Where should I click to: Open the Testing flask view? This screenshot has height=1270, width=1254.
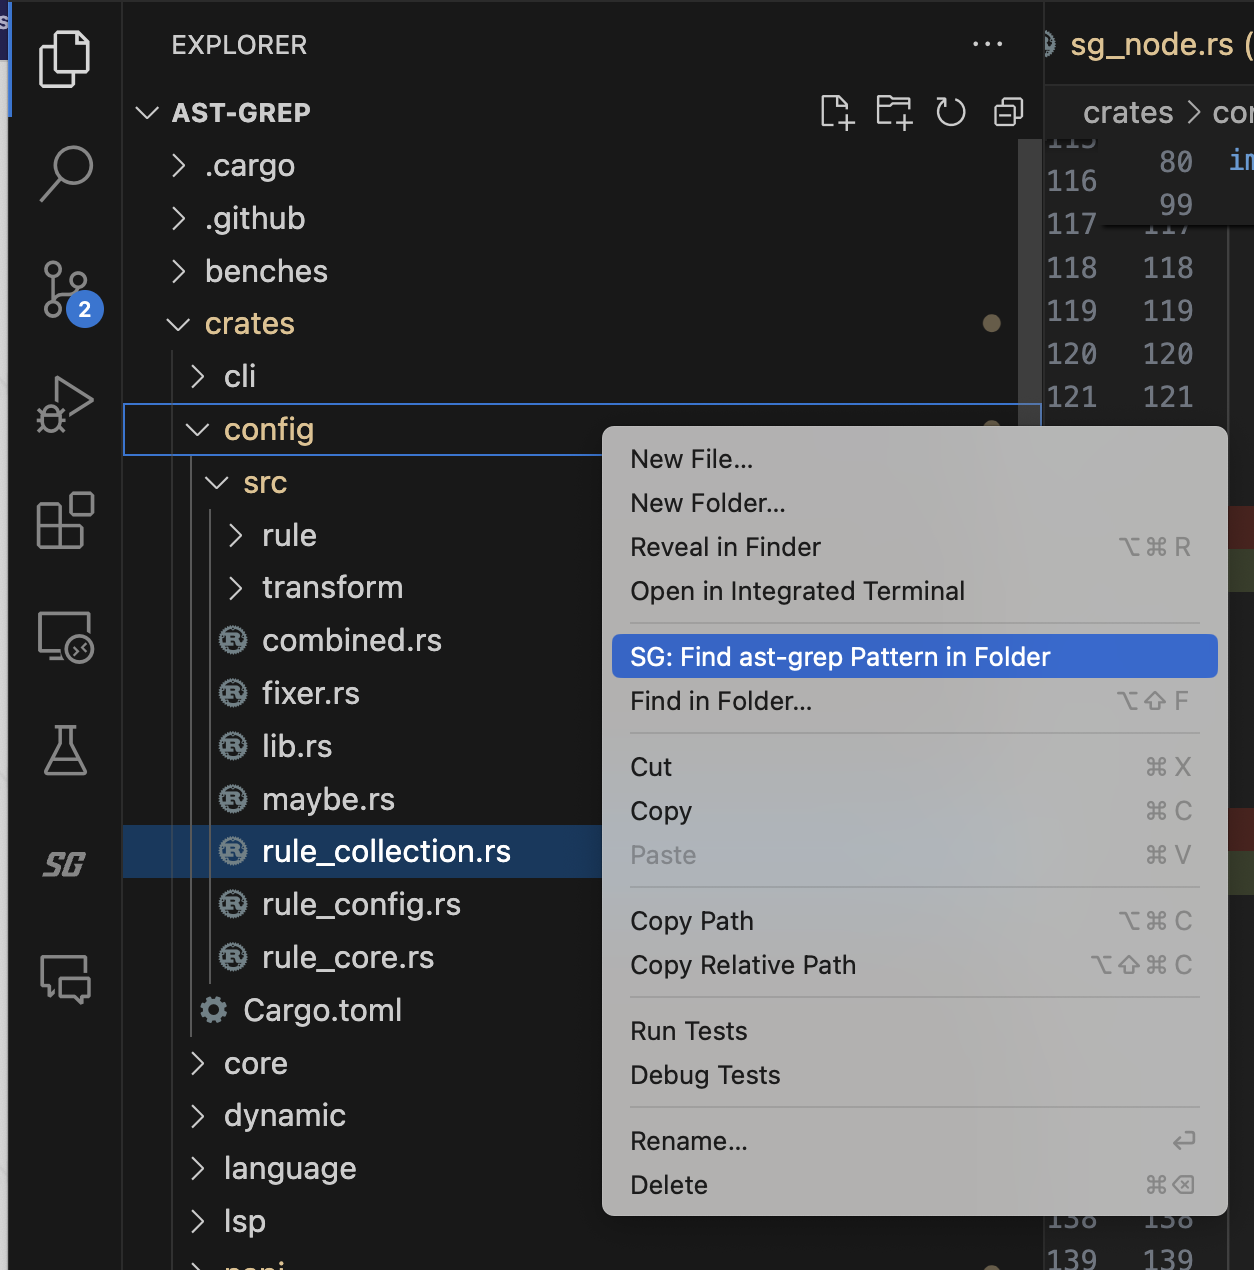(65, 750)
